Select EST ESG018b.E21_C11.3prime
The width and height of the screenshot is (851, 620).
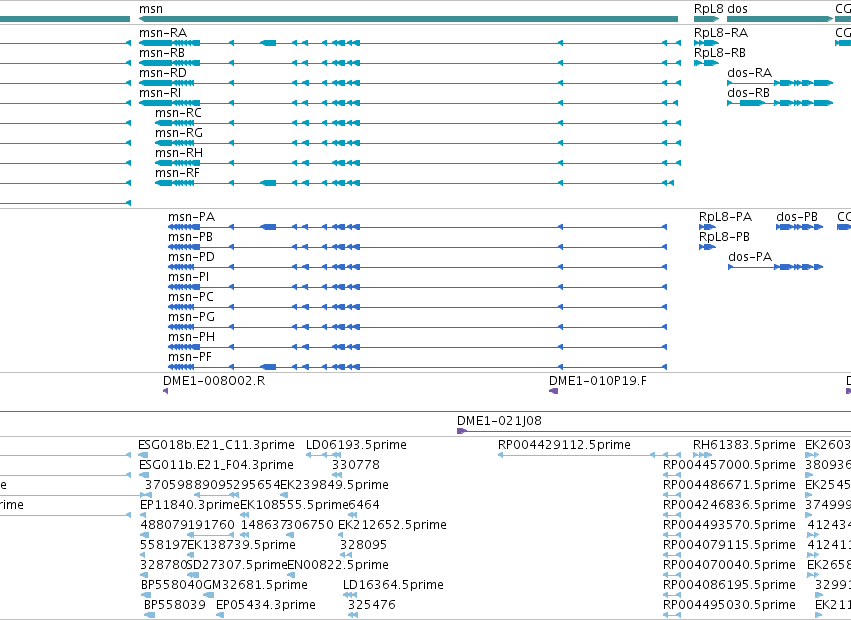[216, 445]
